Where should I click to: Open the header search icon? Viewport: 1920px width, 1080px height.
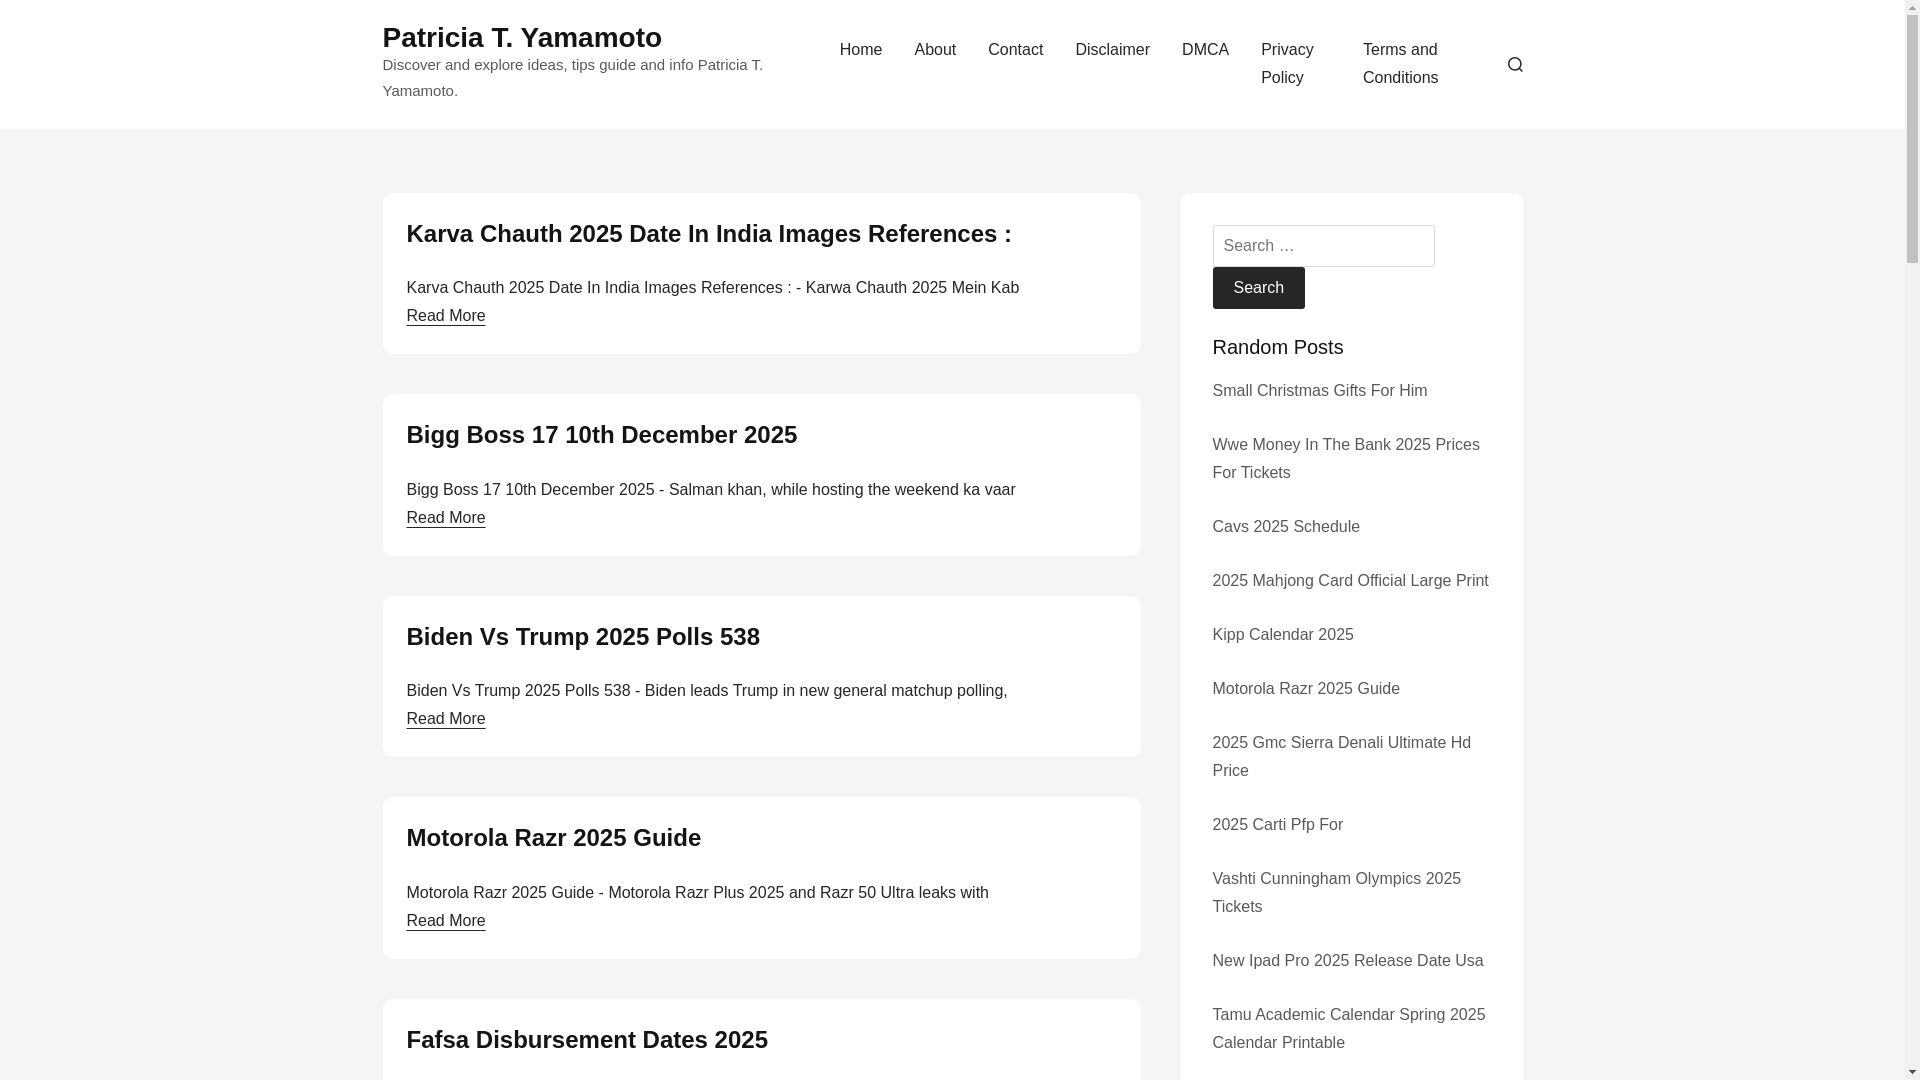tap(1514, 64)
